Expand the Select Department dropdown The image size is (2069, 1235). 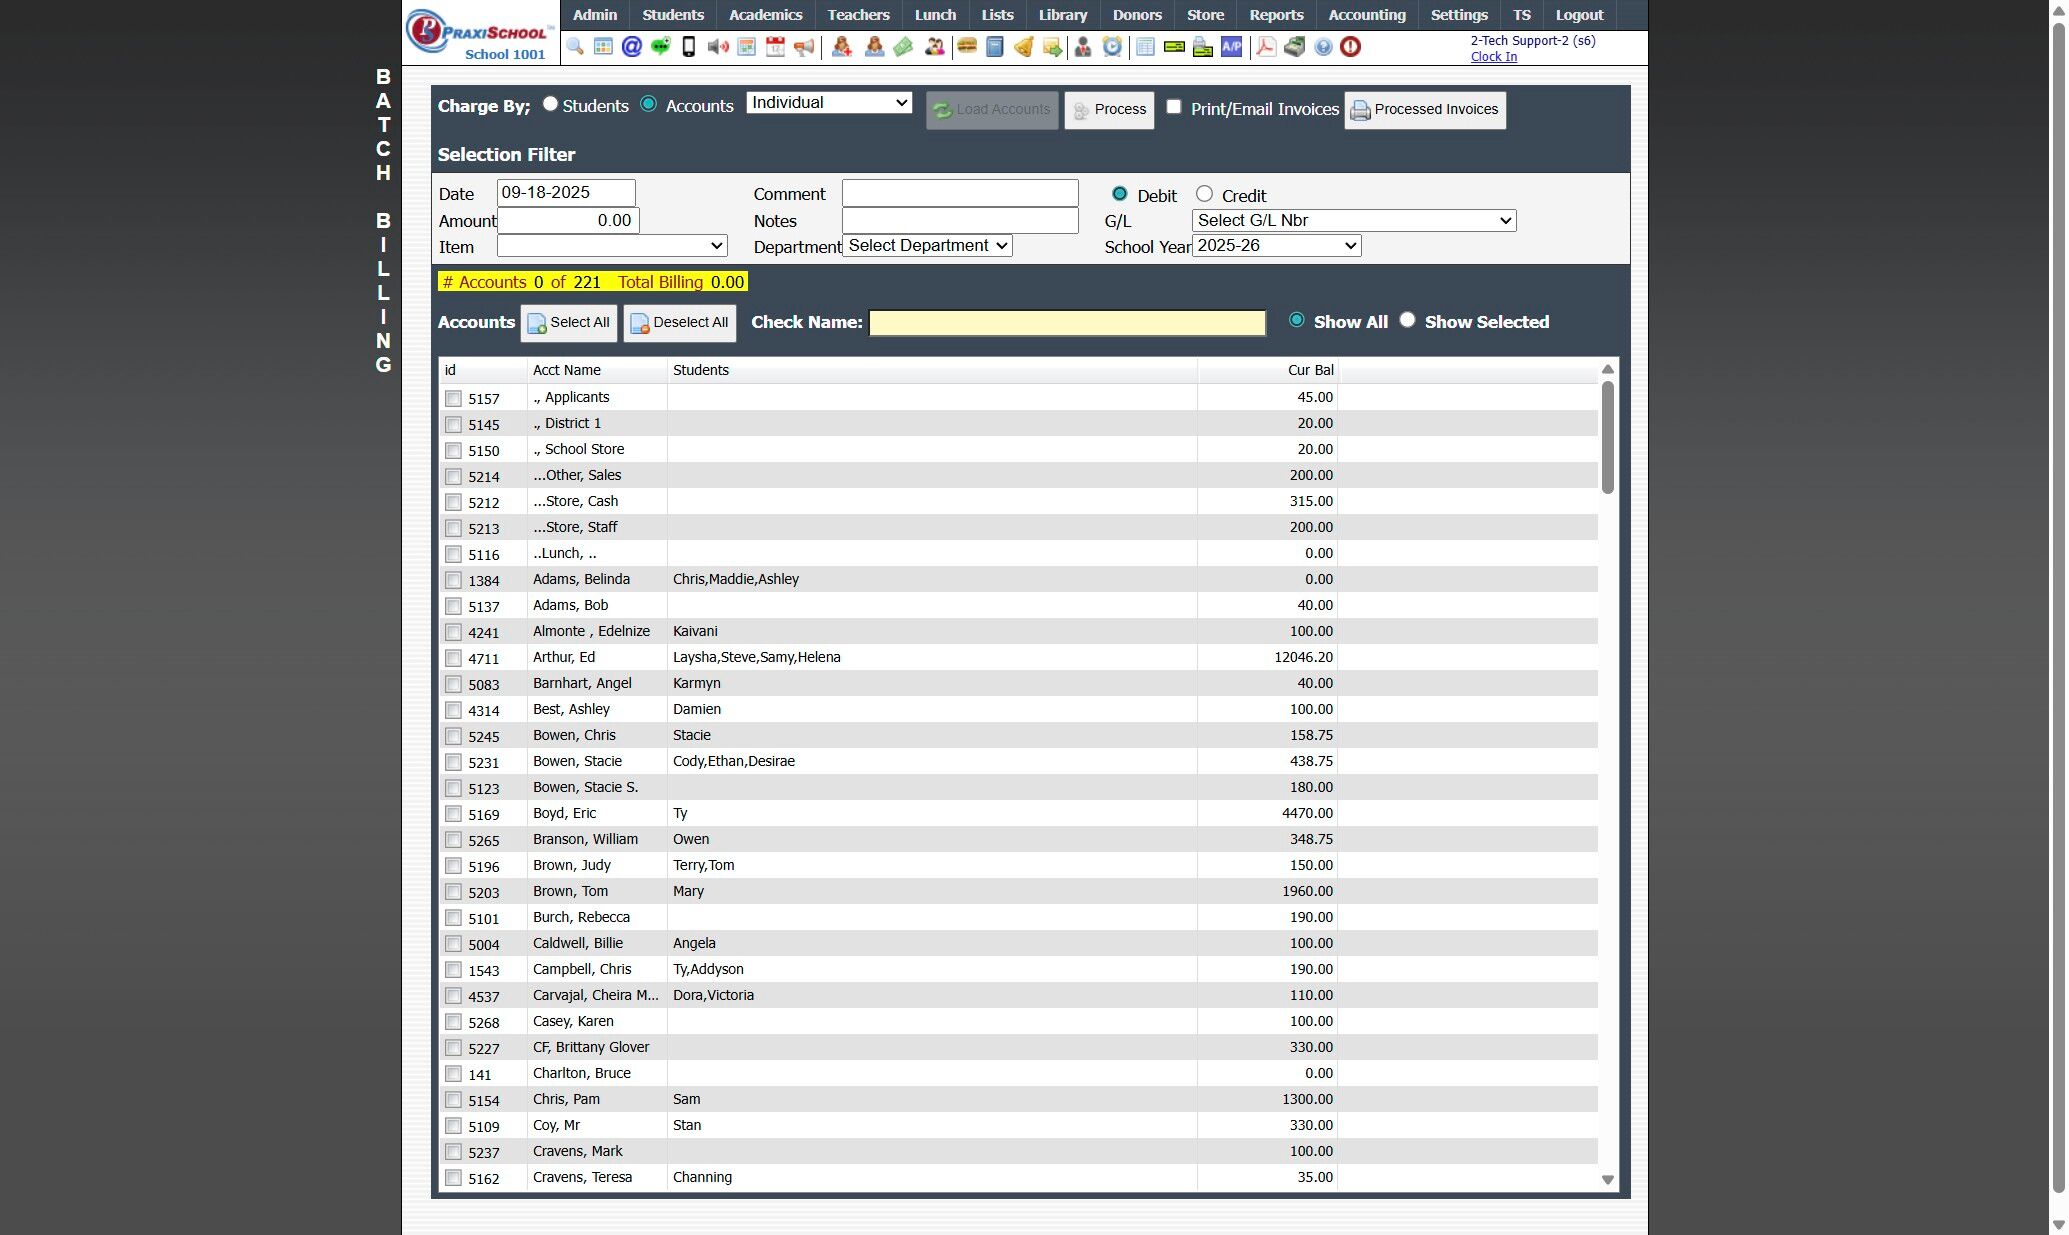(927, 246)
